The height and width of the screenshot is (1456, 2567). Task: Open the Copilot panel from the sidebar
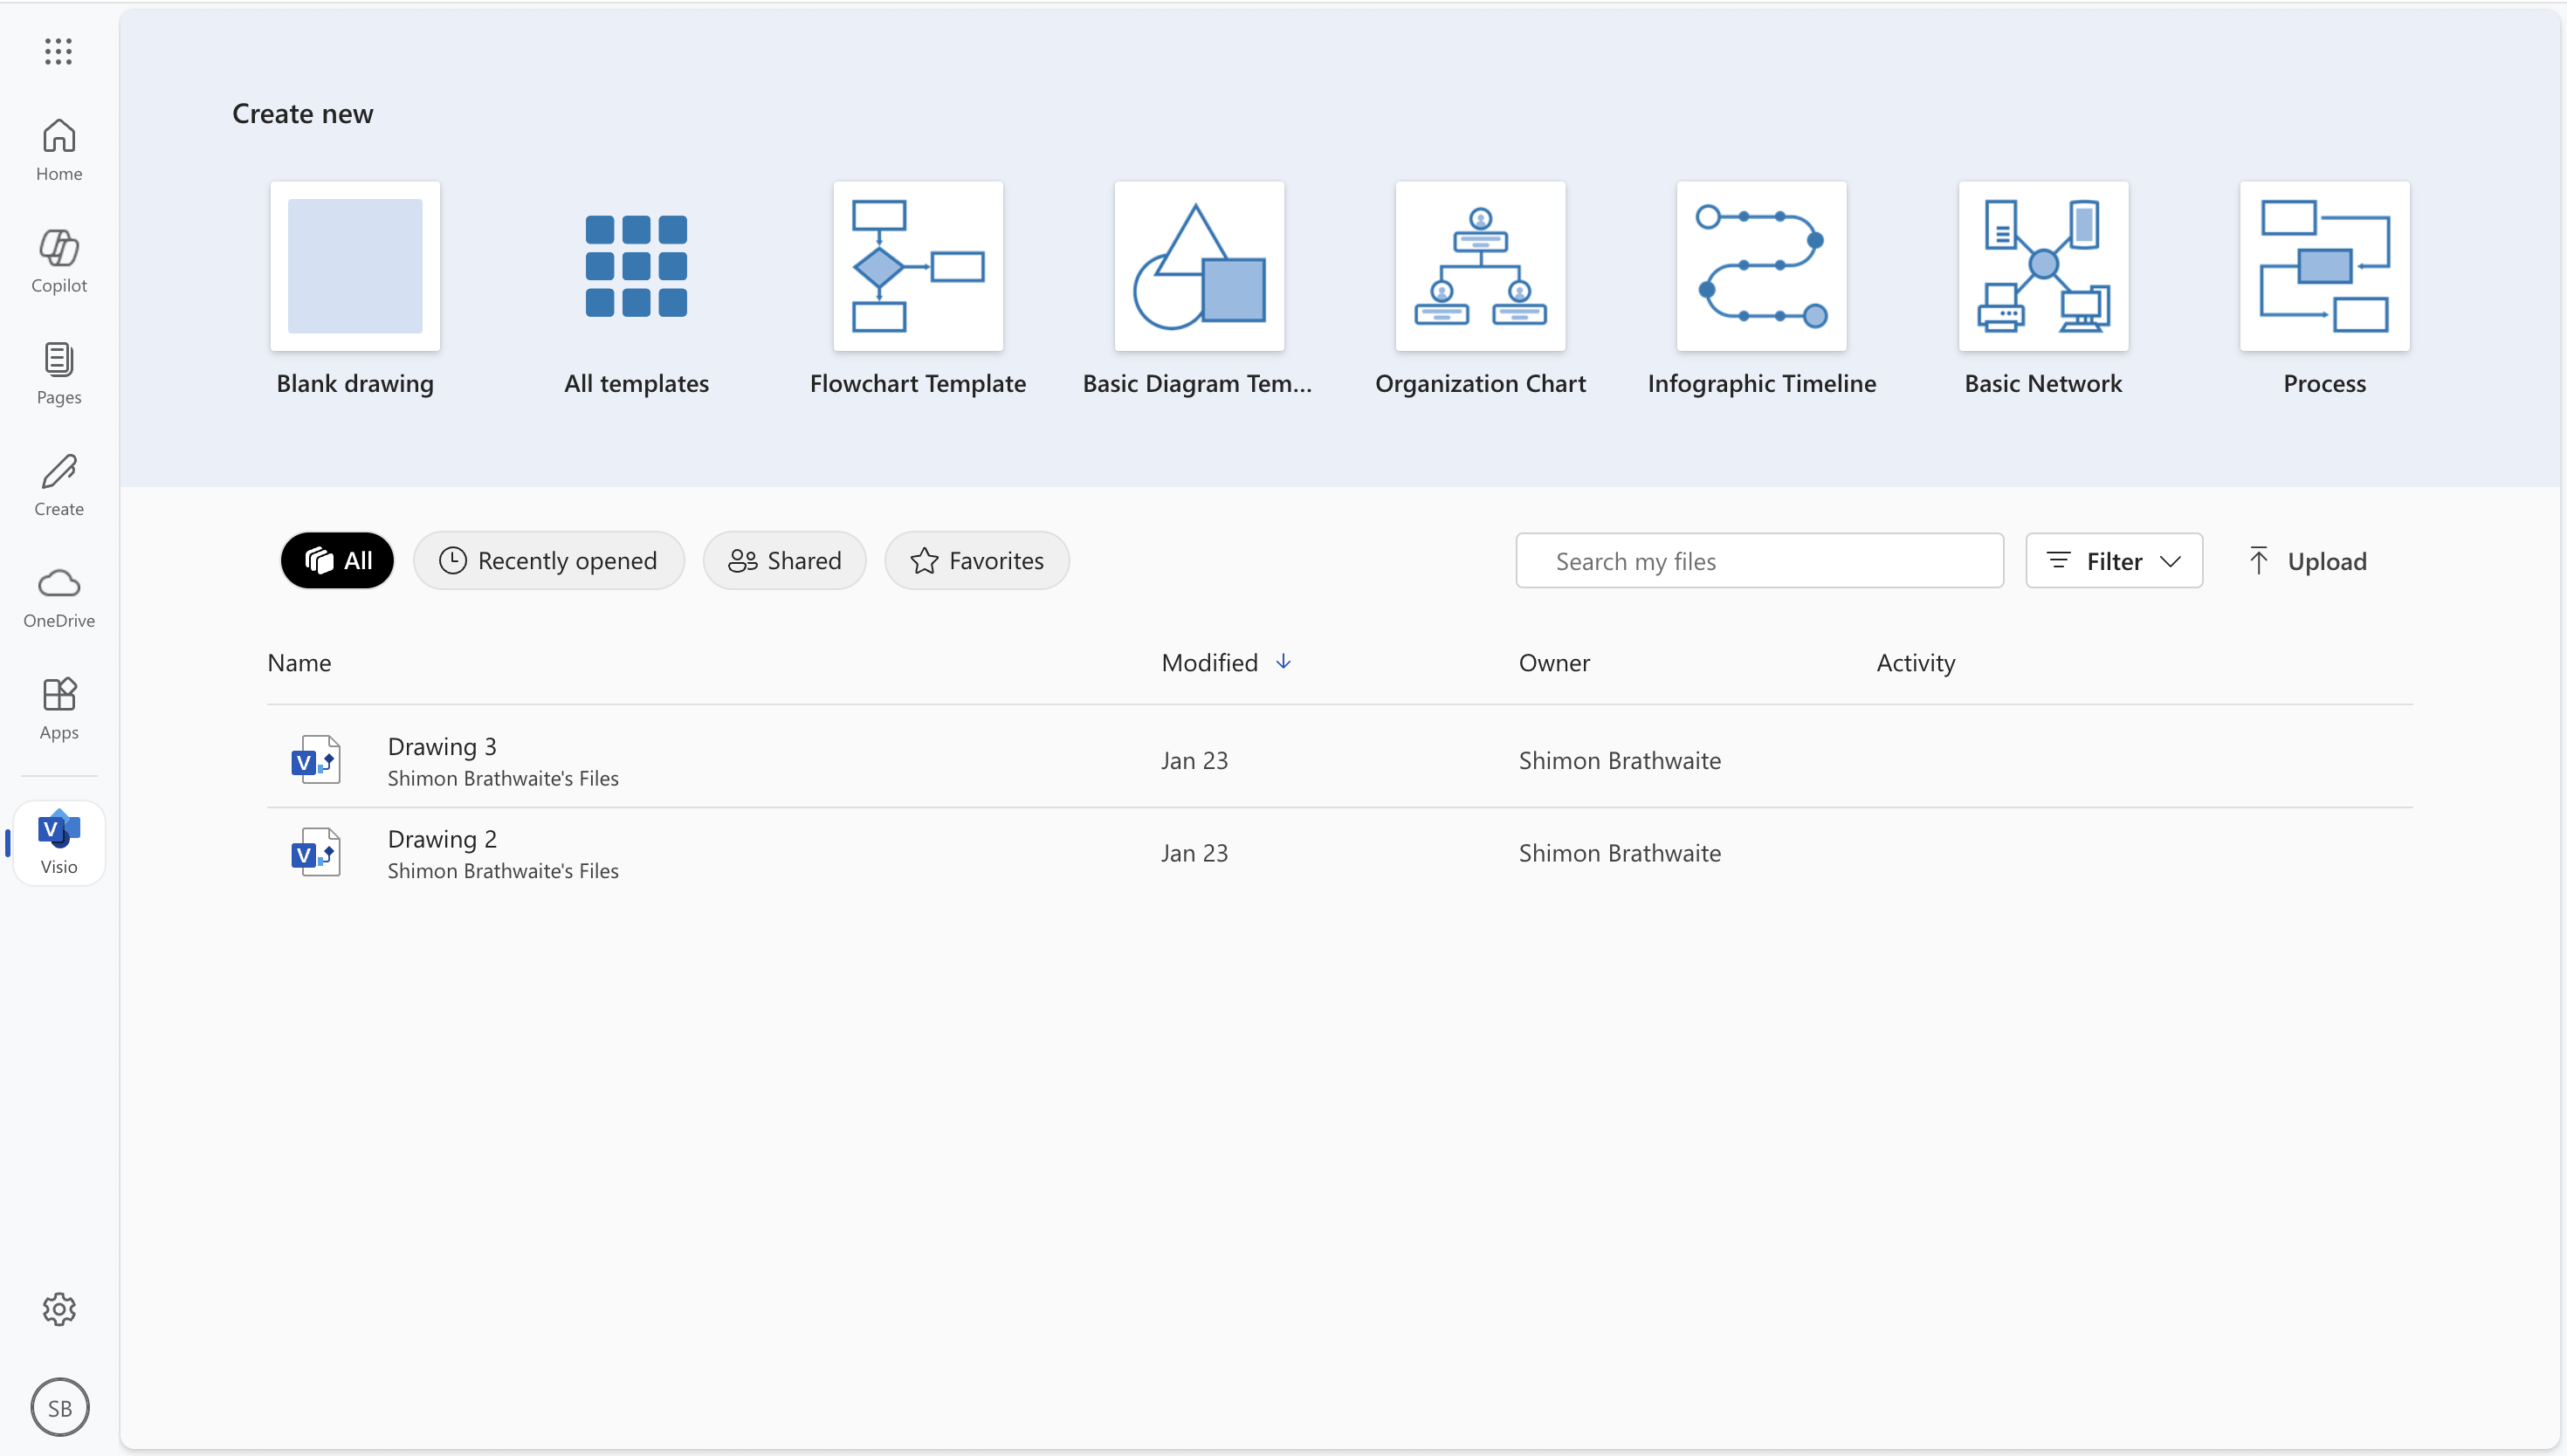(x=58, y=261)
